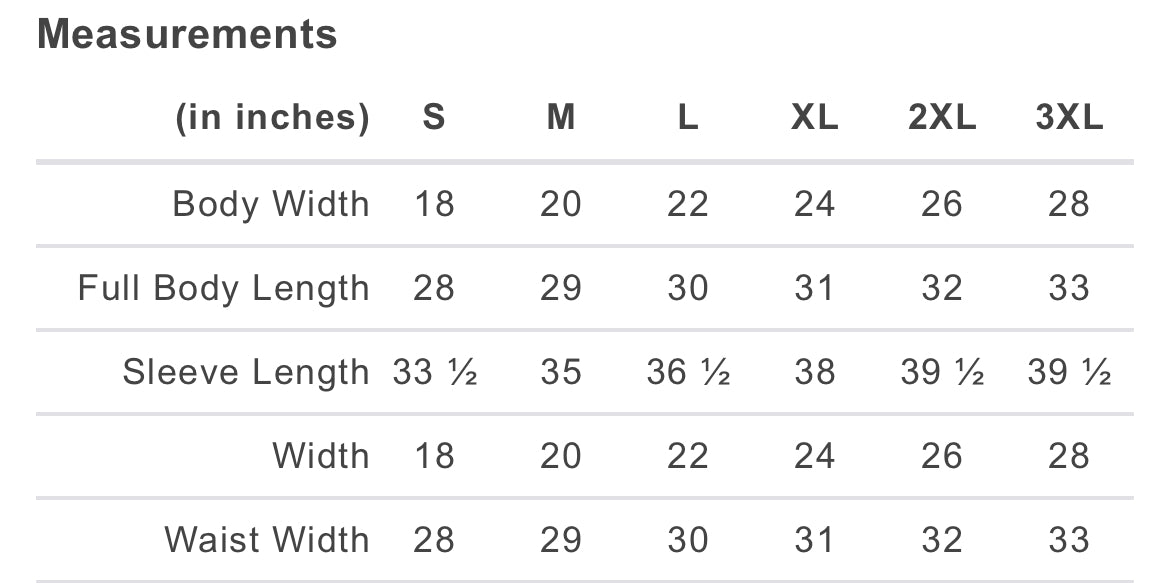Click the Waist Width value for 2XL
This screenshot has height=588, width=1170.
pyautogui.click(x=942, y=540)
